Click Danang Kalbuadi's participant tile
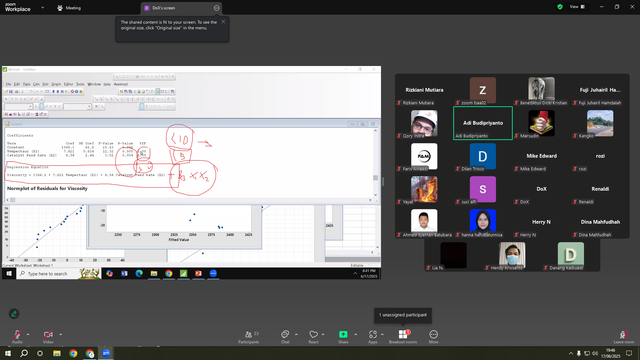Image resolution: width=640 pixels, height=360 pixels. pos(571,256)
